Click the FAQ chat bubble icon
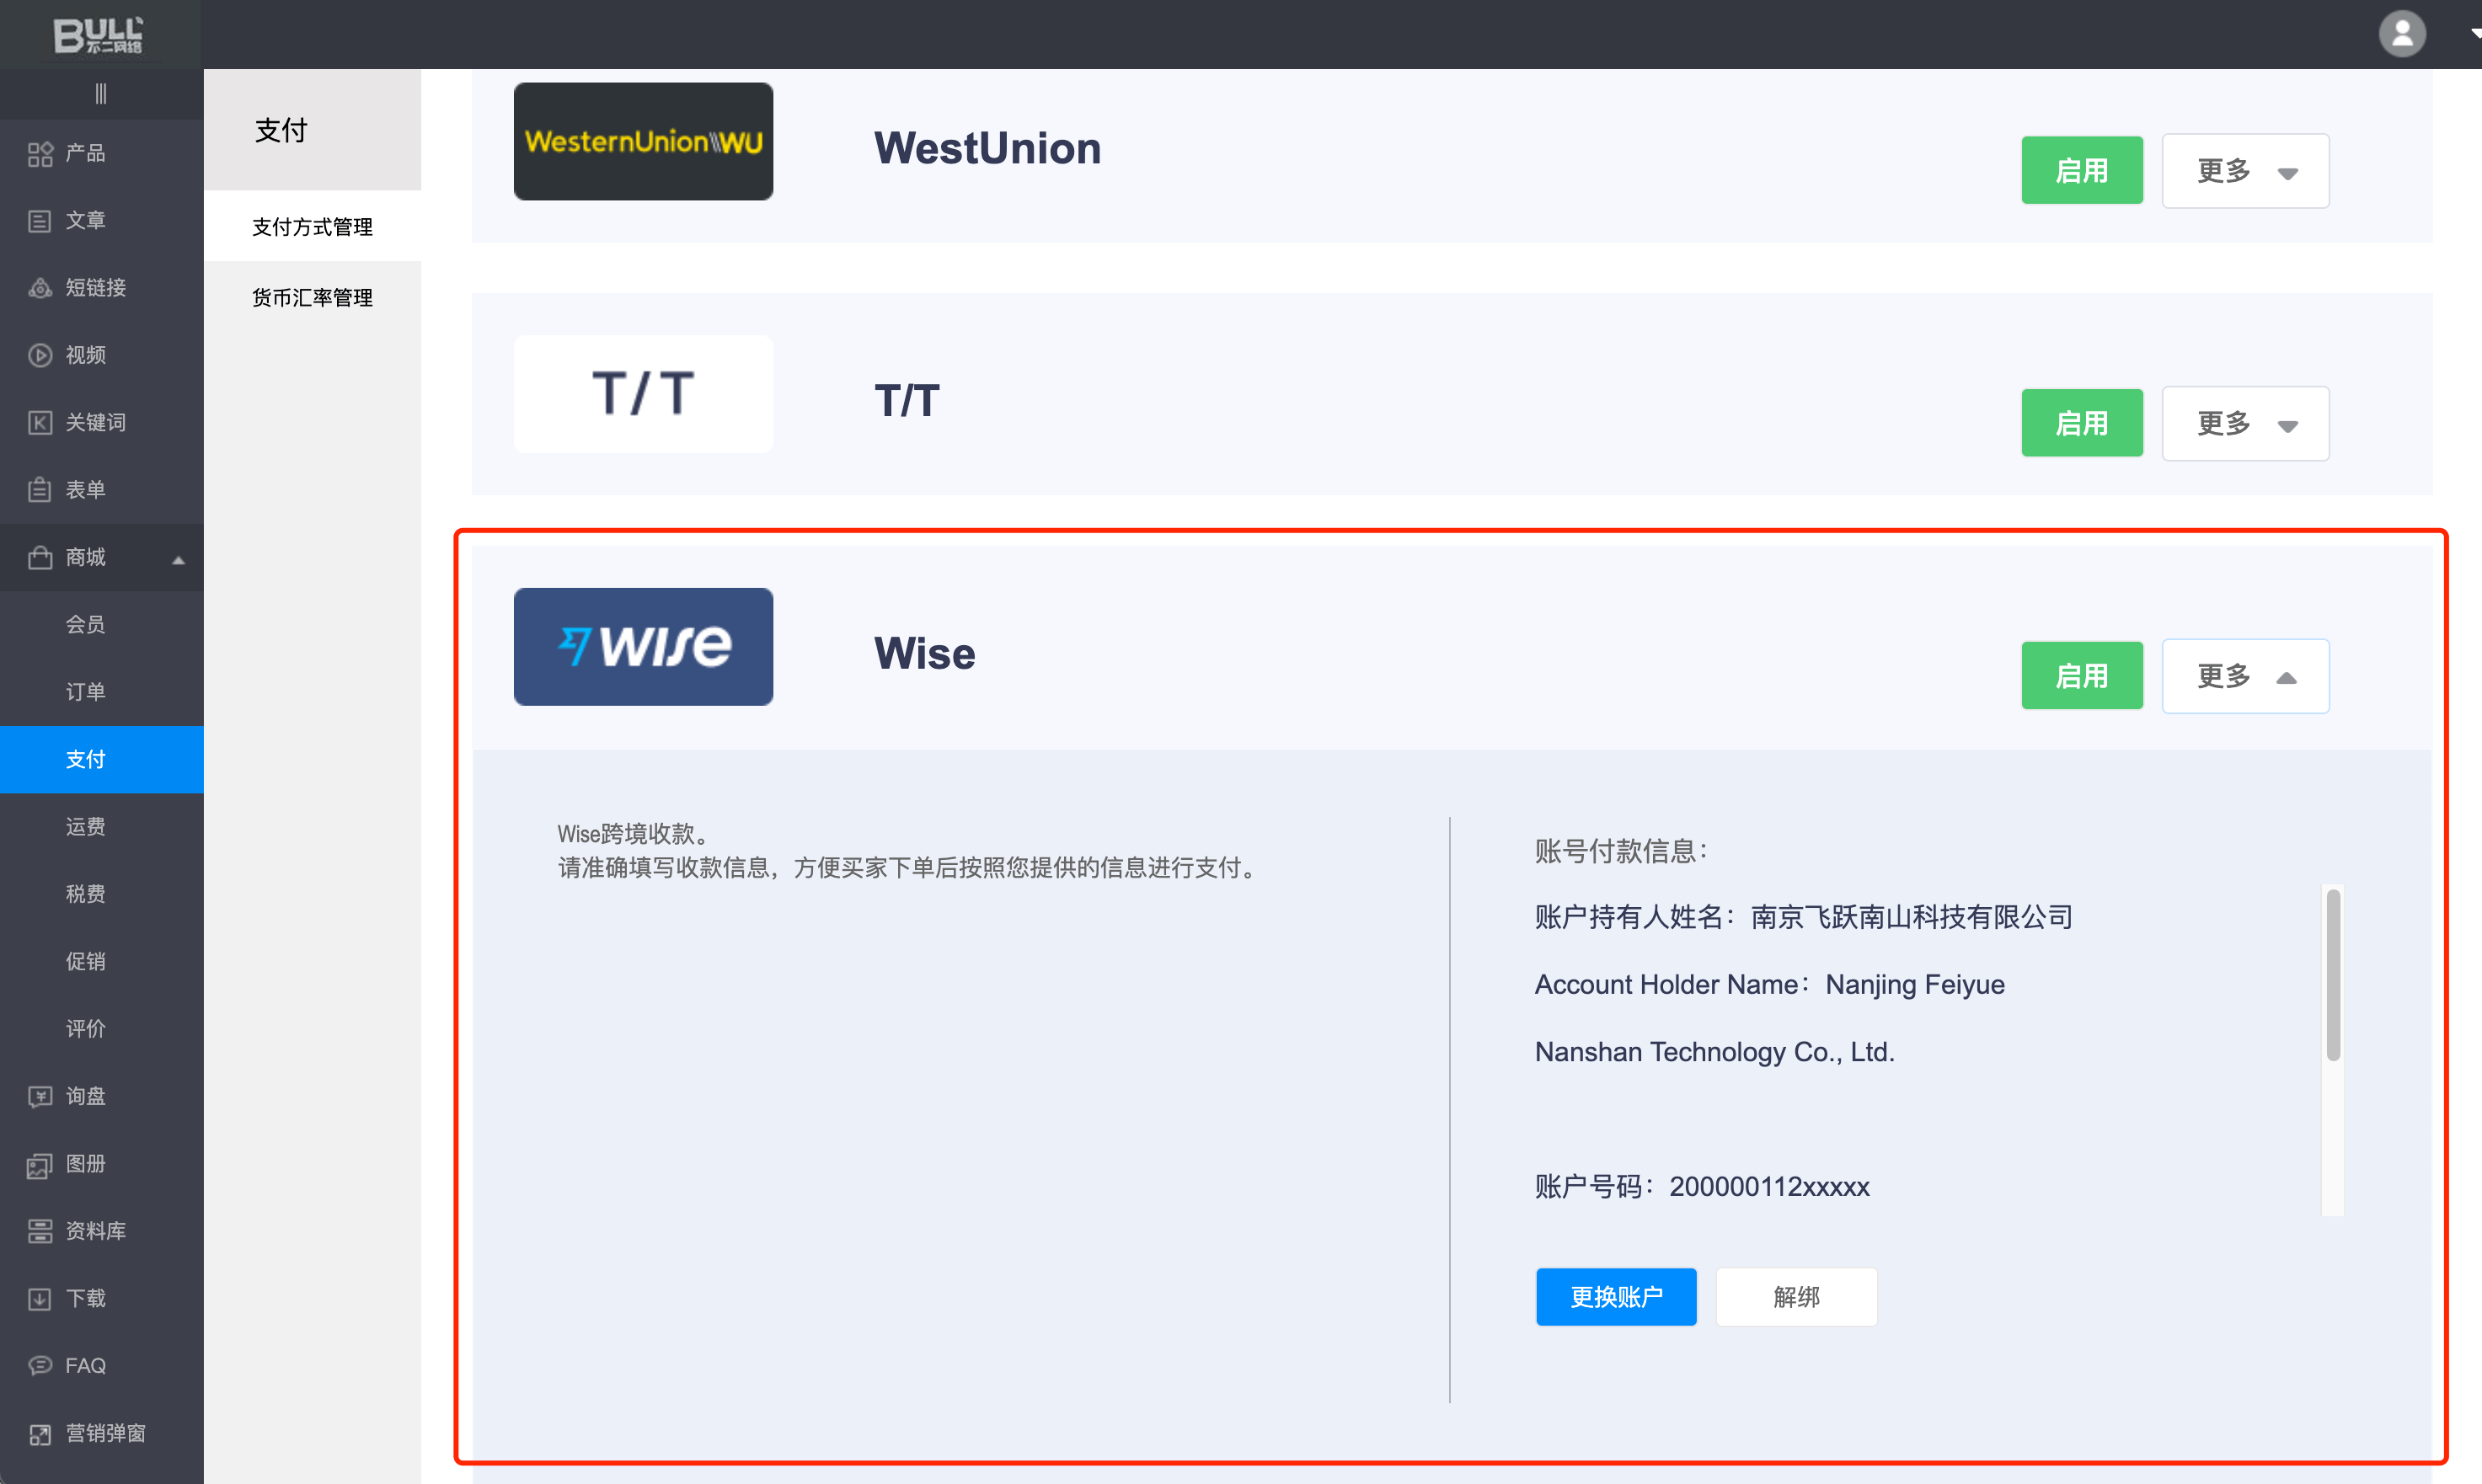This screenshot has width=2482, height=1484. pyautogui.click(x=40, y=1366)
